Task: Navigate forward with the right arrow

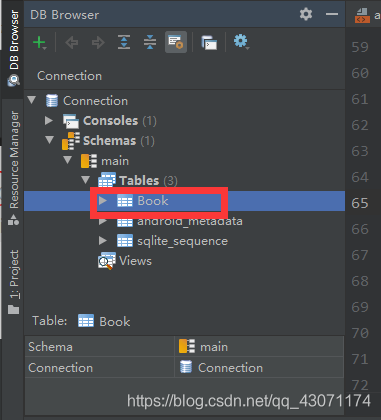Action: (x=98, y=43)
